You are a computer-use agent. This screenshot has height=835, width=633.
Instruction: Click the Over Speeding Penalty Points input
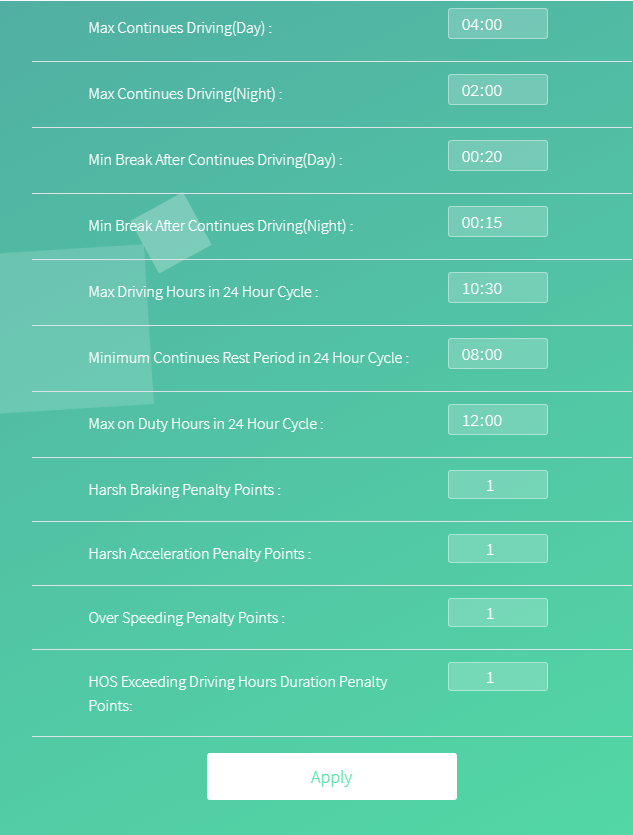point(497,613)
